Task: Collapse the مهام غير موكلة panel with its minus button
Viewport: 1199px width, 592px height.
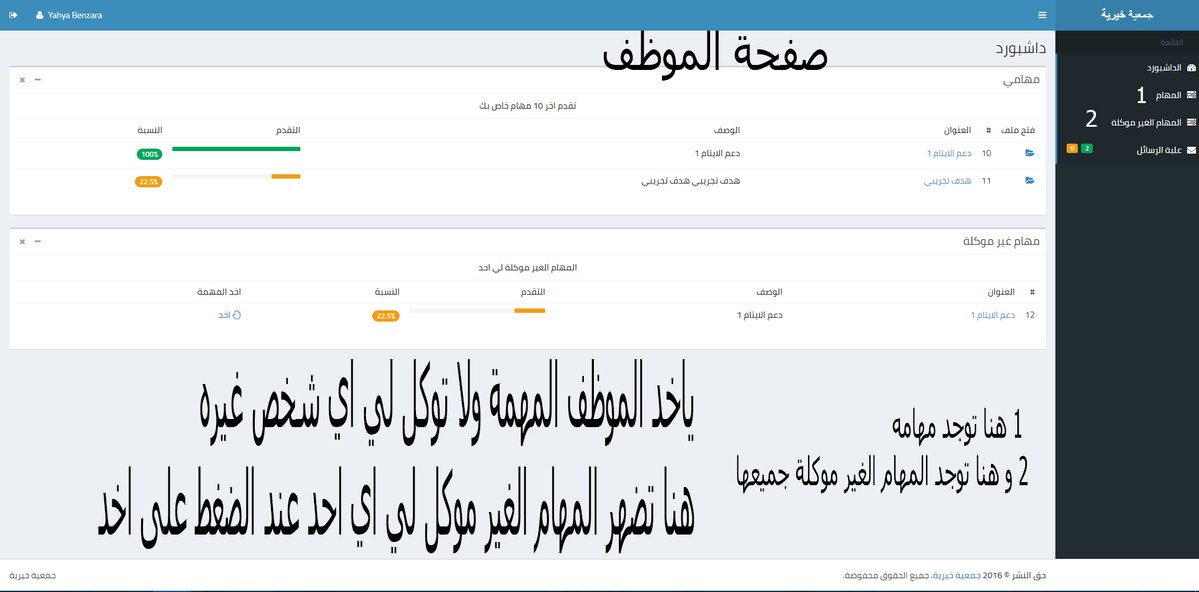Action: 37,241
